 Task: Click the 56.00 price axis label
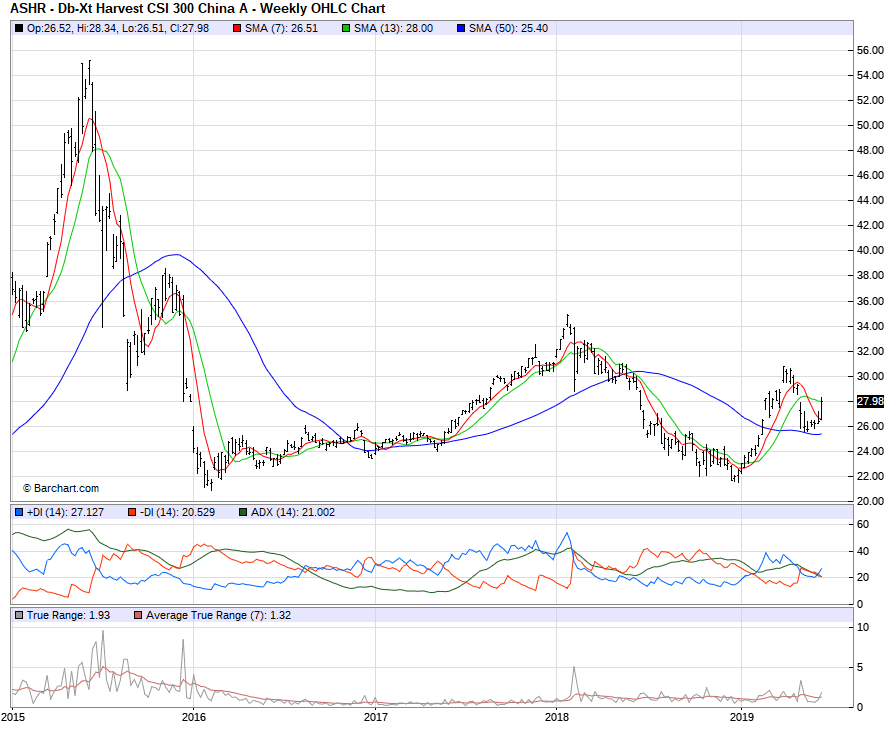coord(870,50)
